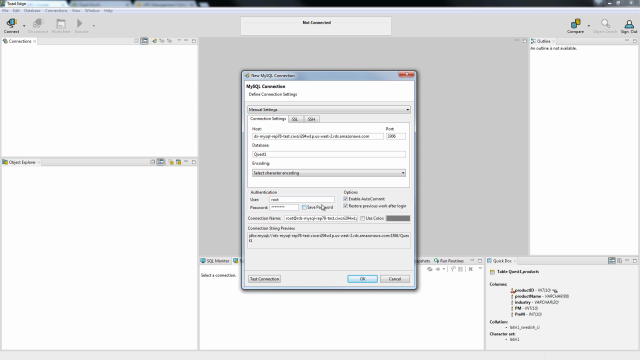Click the Worksheet toolbar icon

tap(61, 25)
